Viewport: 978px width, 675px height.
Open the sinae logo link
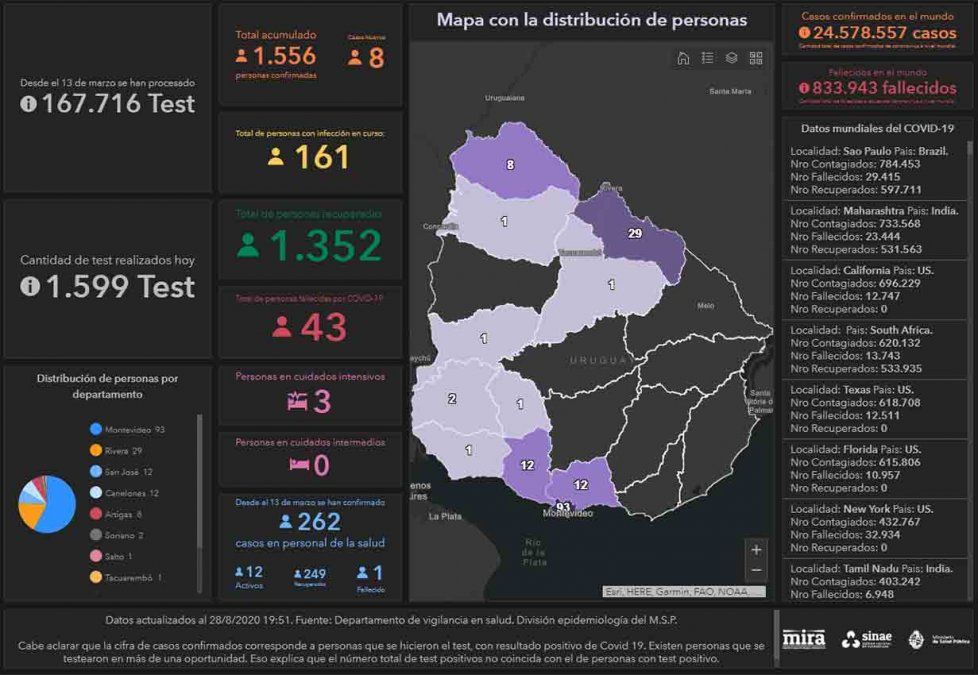tap(865, 639)
